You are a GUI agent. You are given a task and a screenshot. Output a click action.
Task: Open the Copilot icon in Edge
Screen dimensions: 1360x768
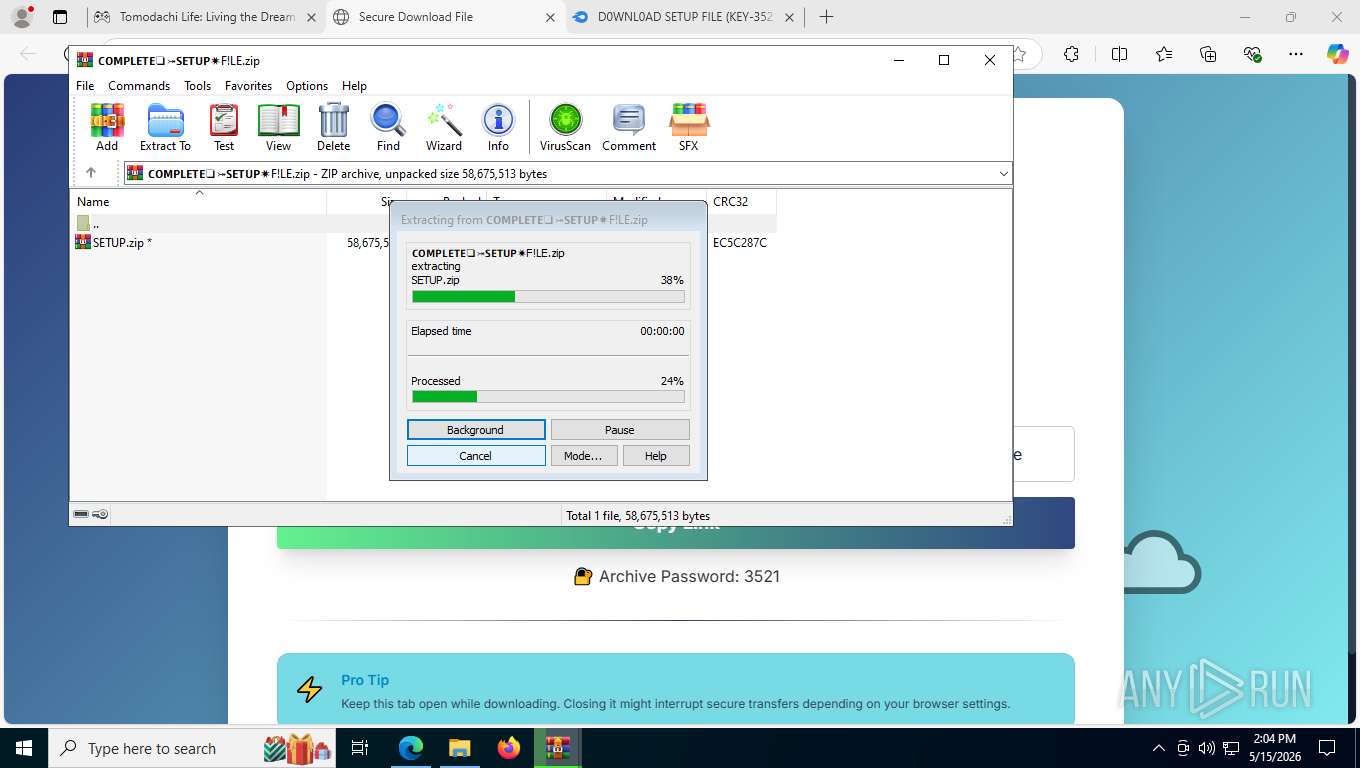[1338, 54]
